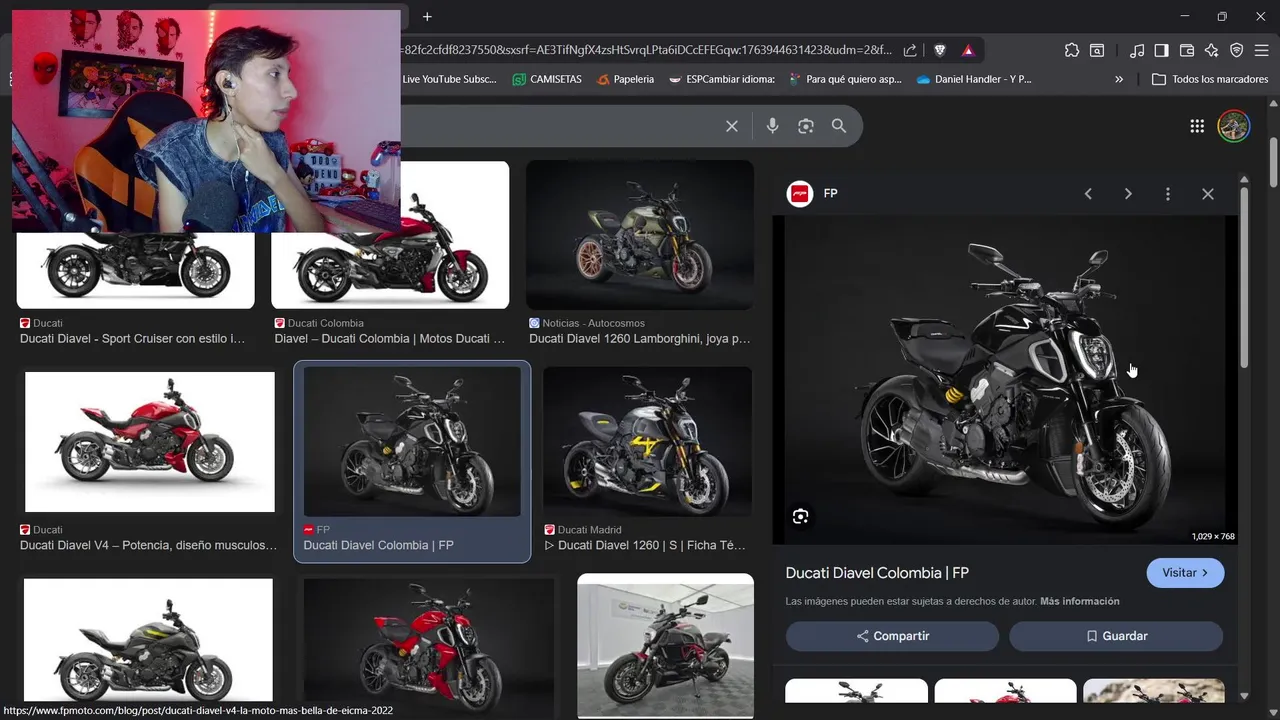
Task: Search by image with Google Lens icon
Action: (806, 126)
